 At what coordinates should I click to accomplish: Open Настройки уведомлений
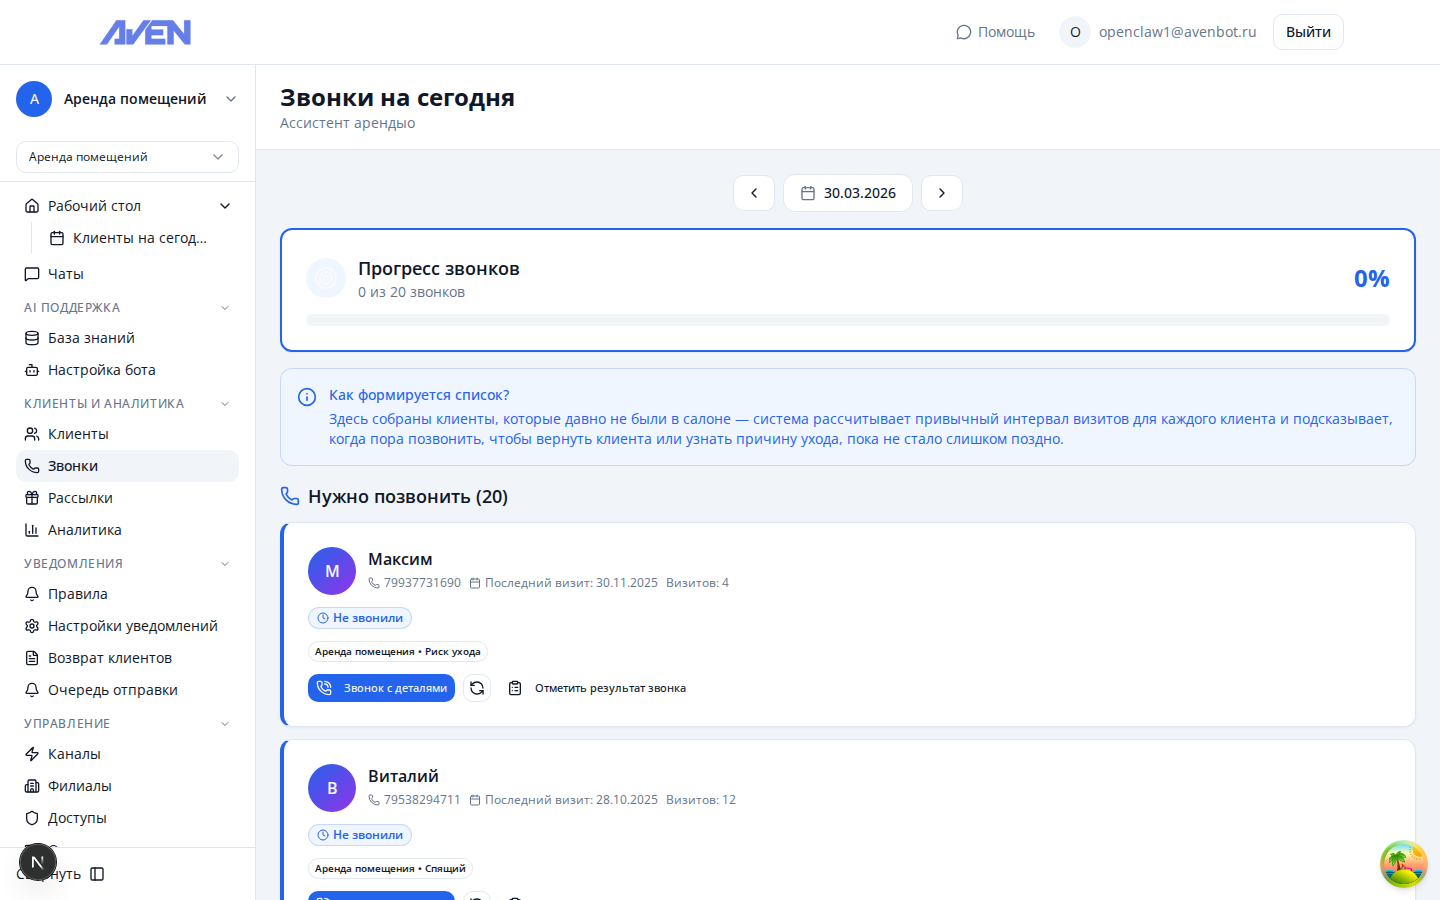133,625
